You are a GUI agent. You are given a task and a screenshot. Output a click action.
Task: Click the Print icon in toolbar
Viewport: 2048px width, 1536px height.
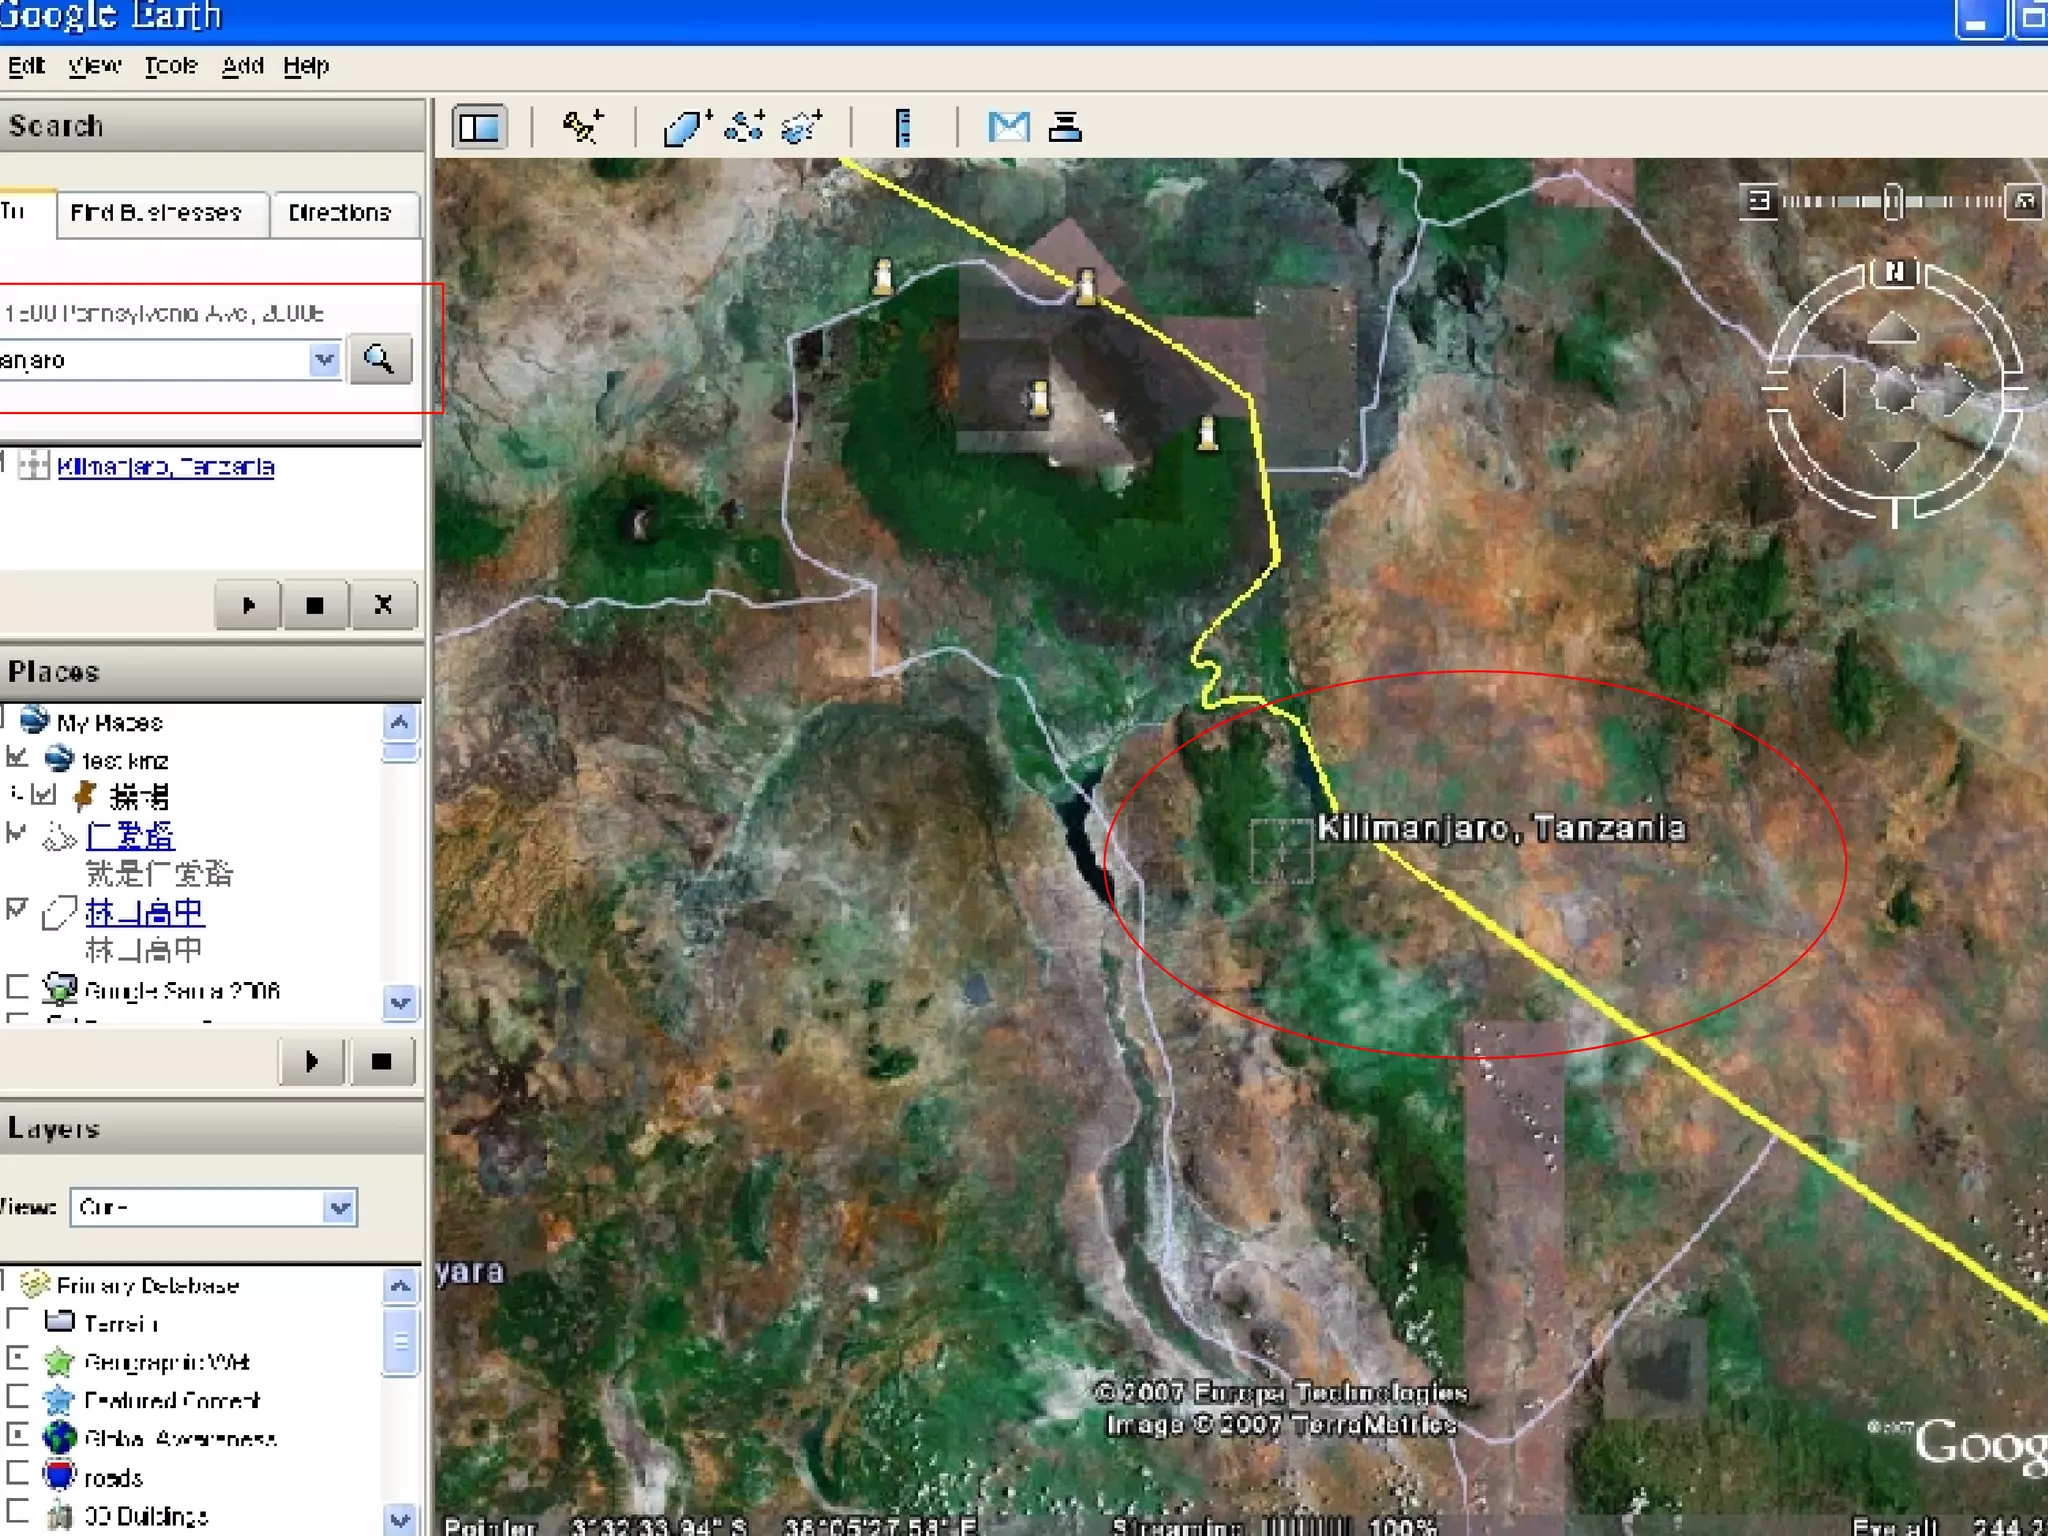coord(1065,127)
